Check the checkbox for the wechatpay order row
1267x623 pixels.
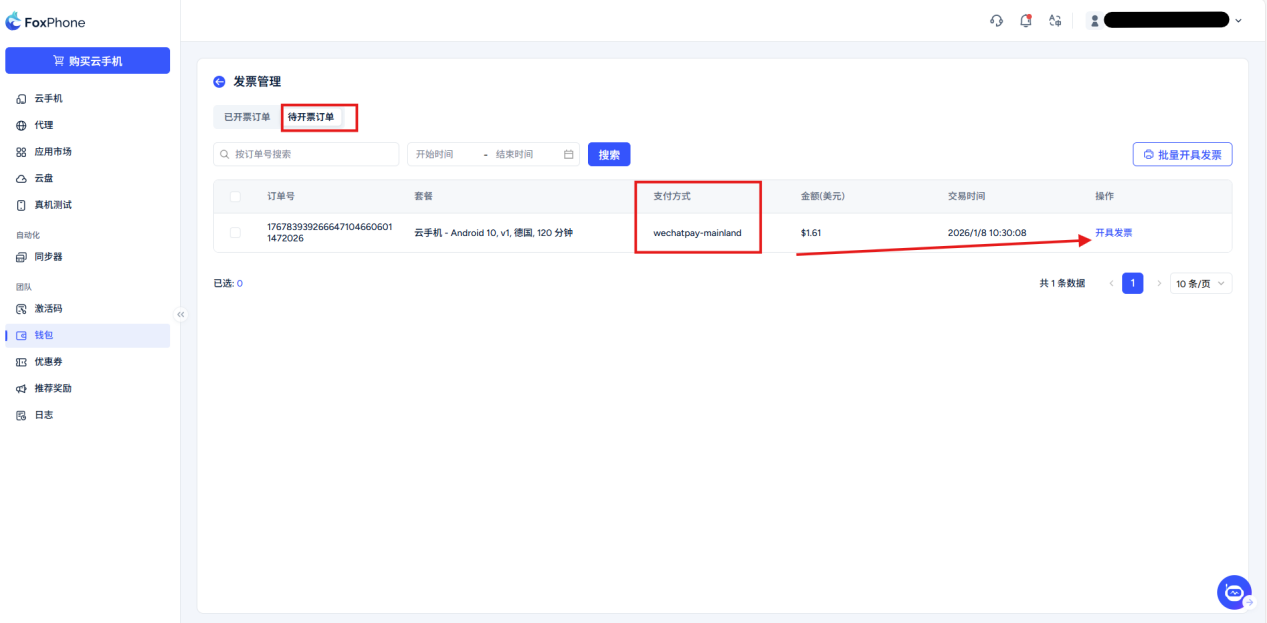[236, 233]
